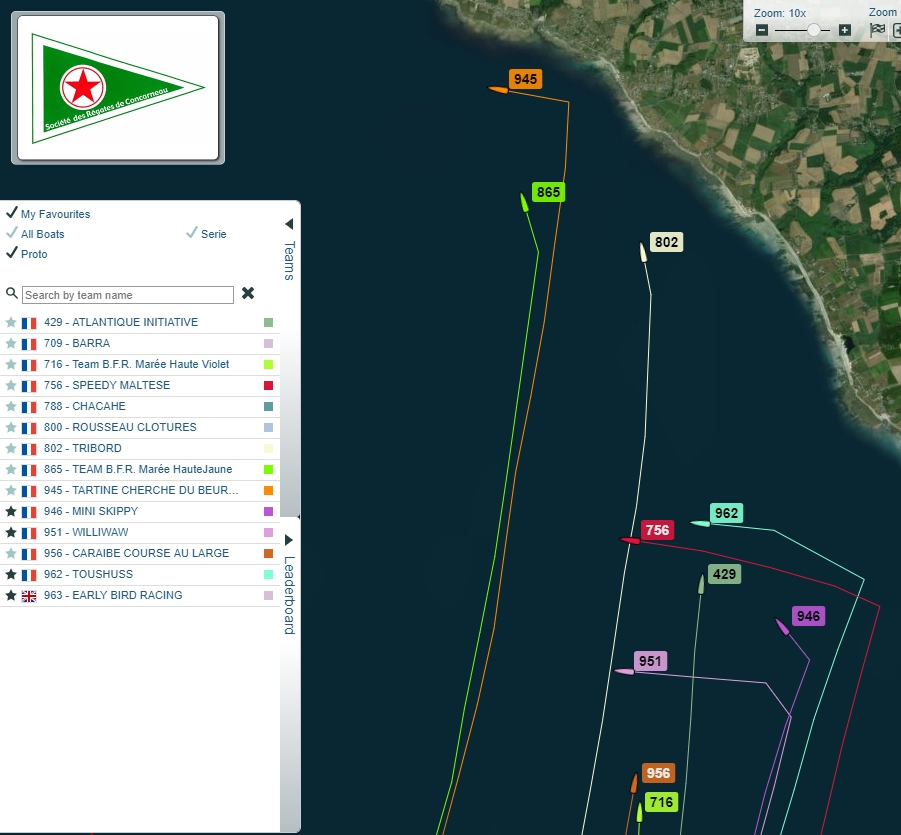Screen dimensions: 901x835
Task: Click the zoom level slider handle
Action: pyautogui.click(x=814, y=30)
